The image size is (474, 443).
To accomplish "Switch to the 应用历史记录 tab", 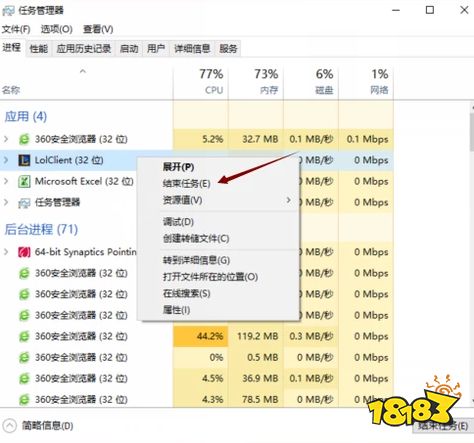I will pyautogui.click(x=84, y=49).
